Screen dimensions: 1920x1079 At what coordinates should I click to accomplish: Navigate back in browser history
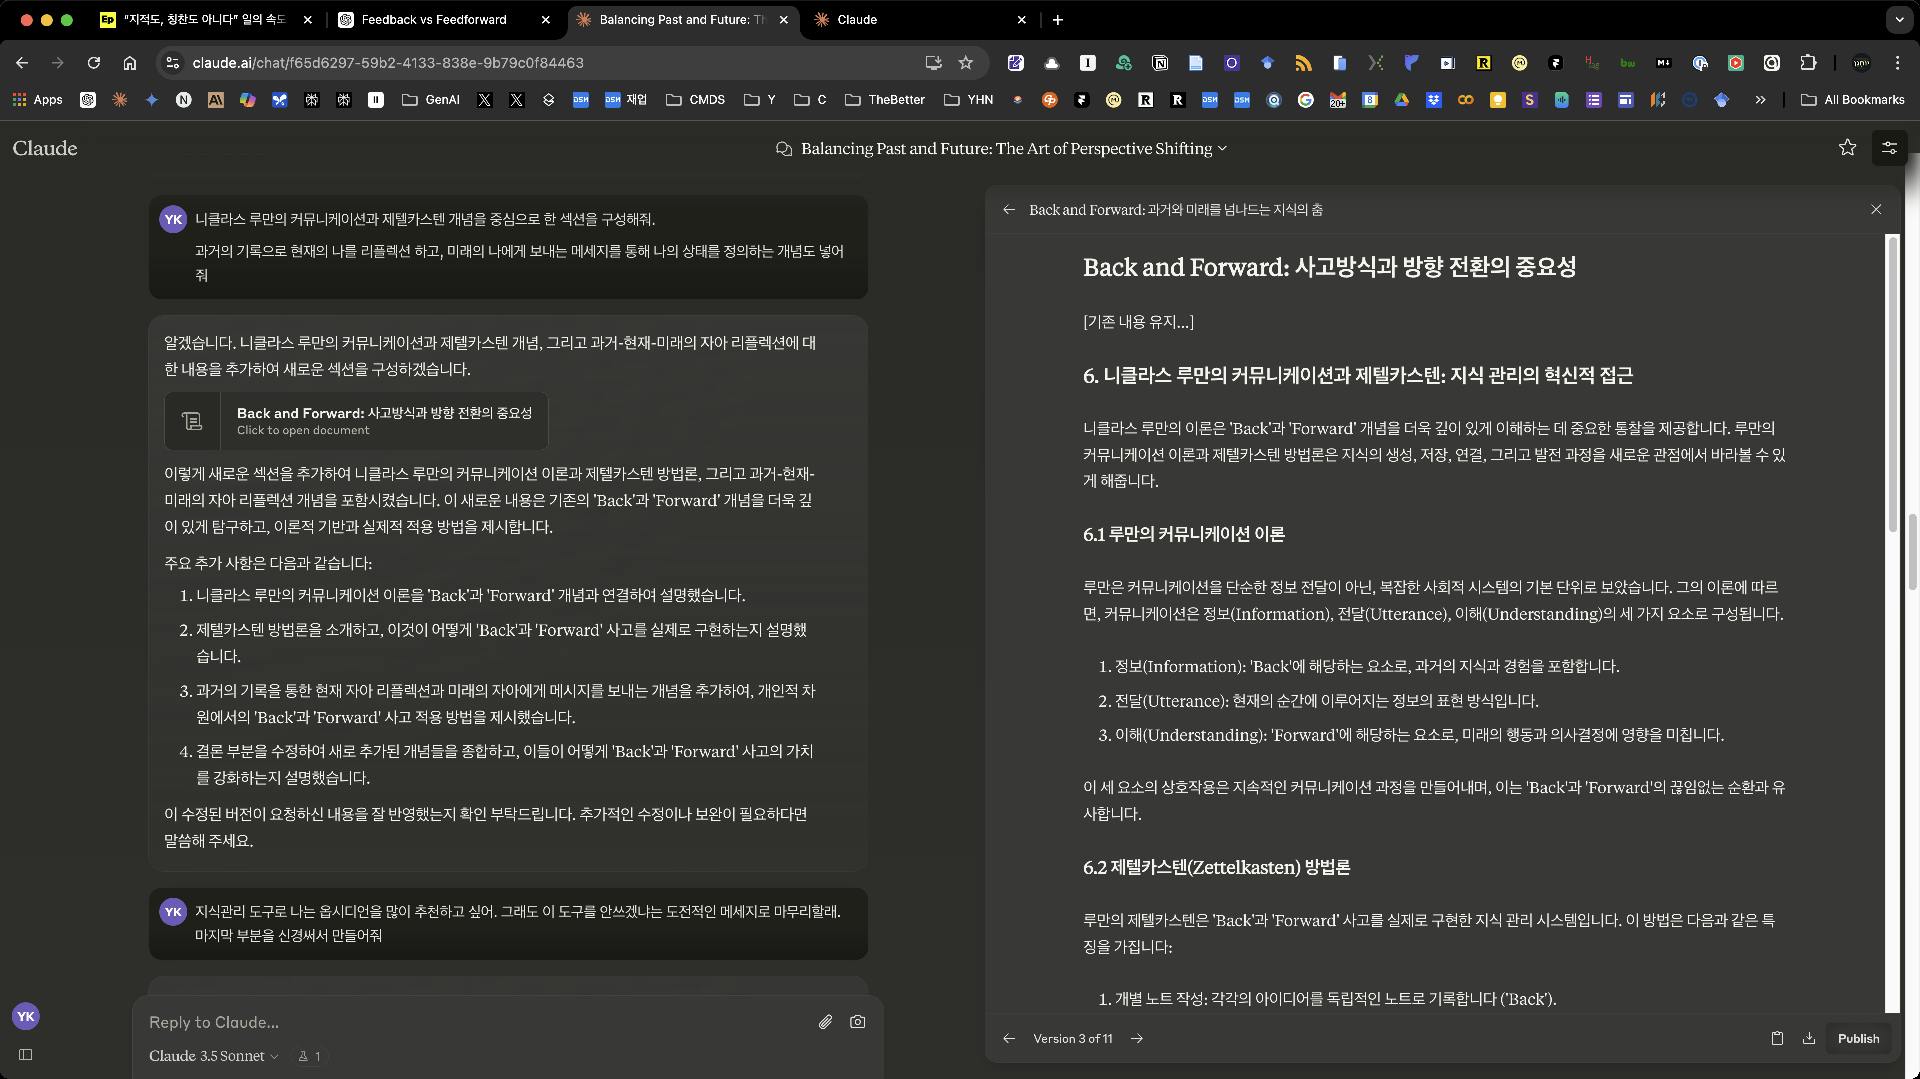(22, 63)
